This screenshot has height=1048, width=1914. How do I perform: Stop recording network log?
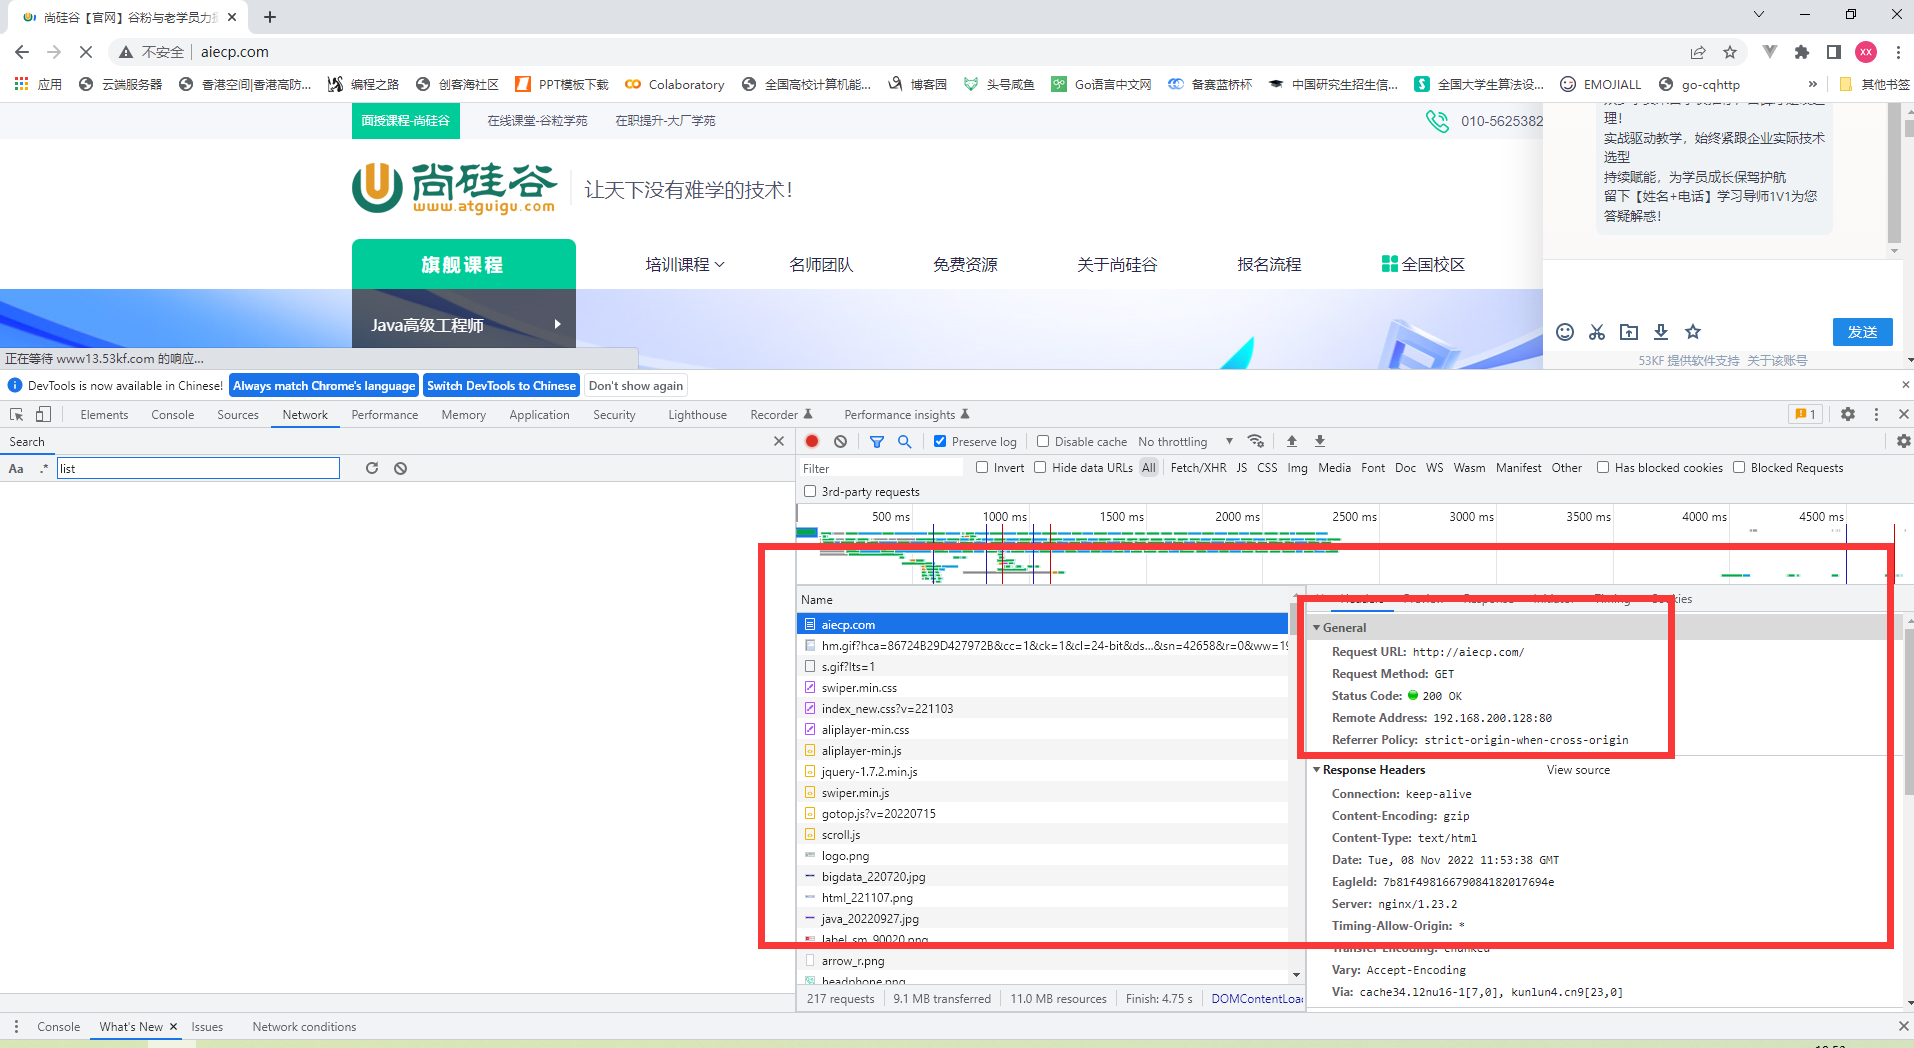pos(812,441)
